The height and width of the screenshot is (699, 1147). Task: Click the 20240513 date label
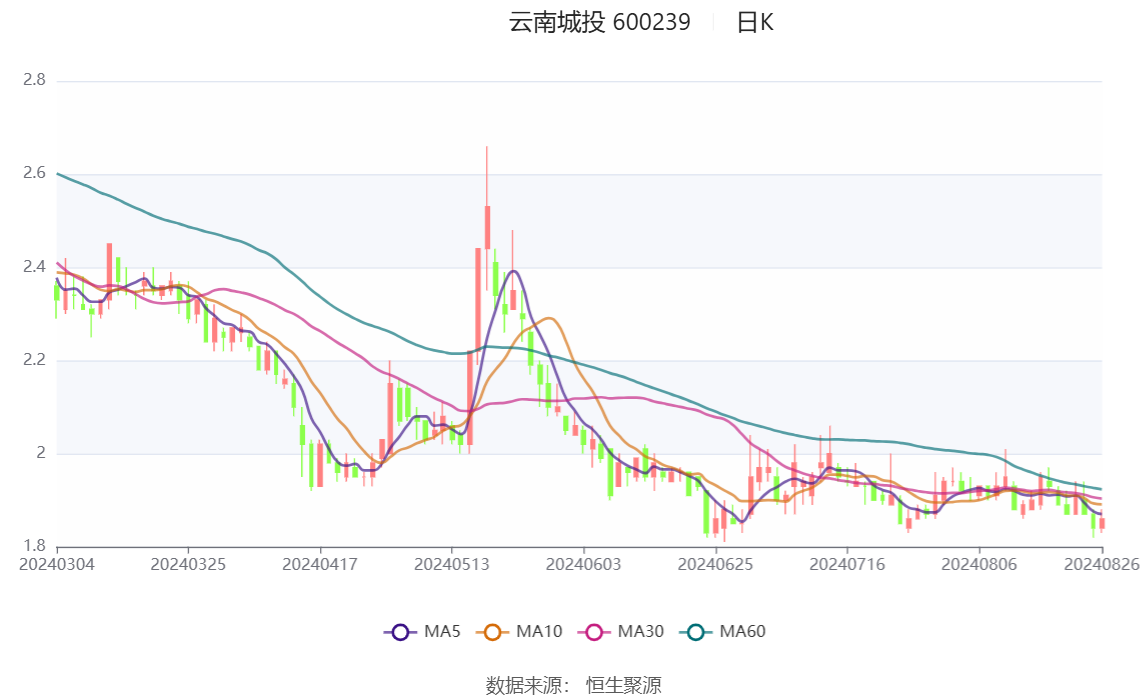(451, 564)
